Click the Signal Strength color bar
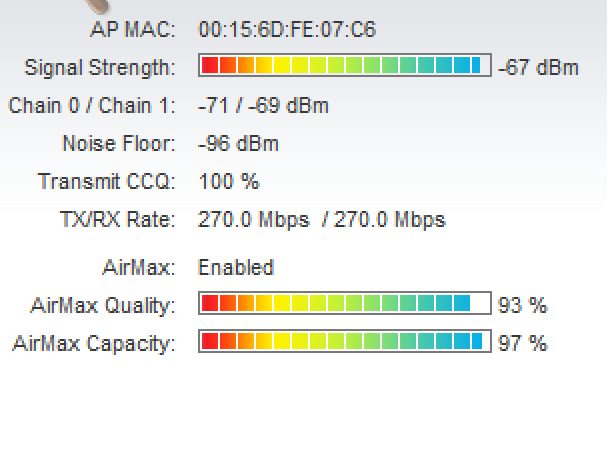This screenshot has height=460, width=614. [345, 67]
